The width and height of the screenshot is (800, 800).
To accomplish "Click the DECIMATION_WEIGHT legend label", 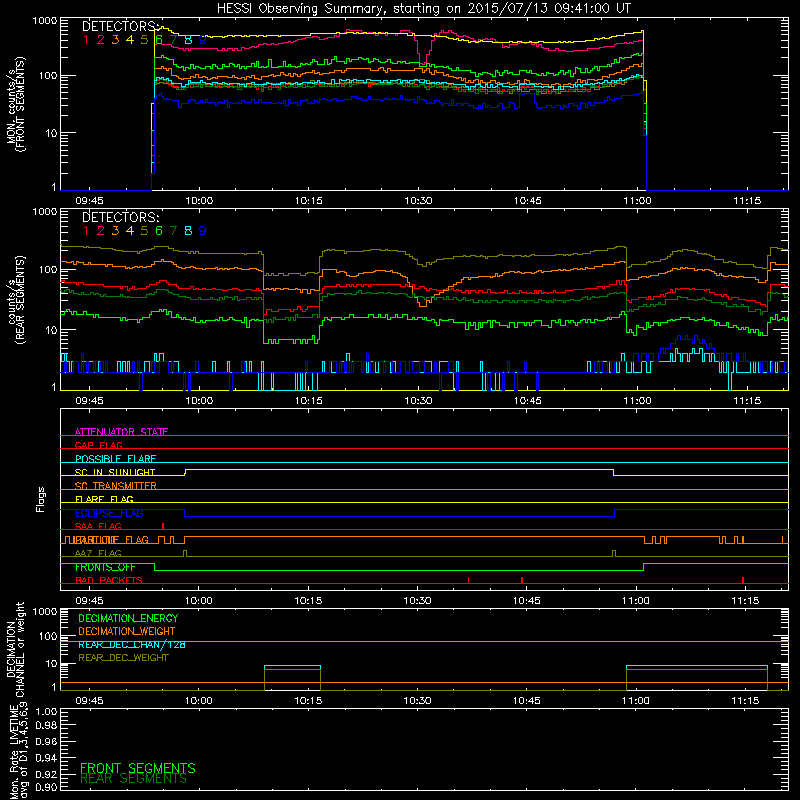I will 127,632.
